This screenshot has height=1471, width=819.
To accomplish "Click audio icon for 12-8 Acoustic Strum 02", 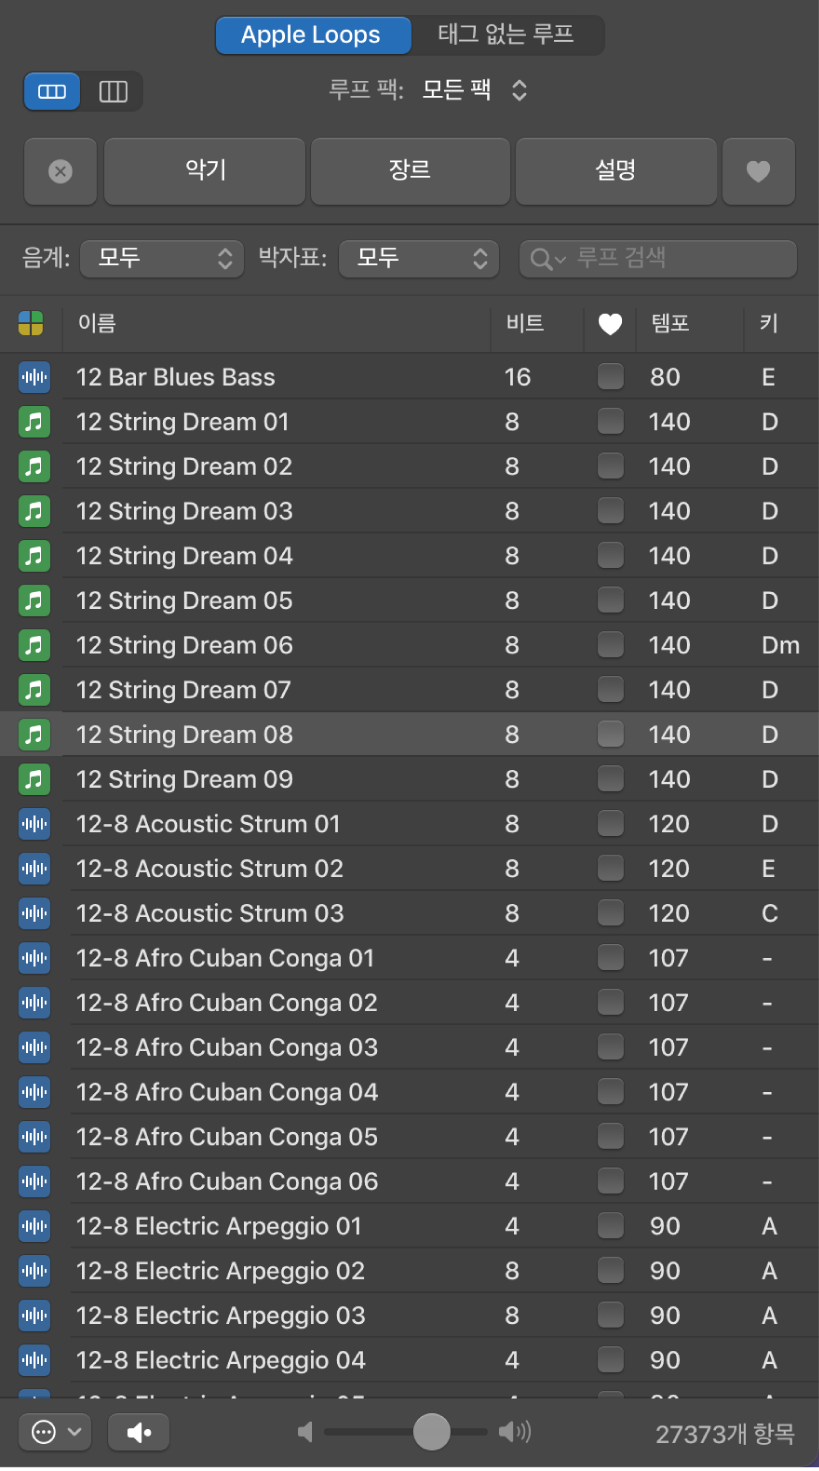I will [35, 869].
